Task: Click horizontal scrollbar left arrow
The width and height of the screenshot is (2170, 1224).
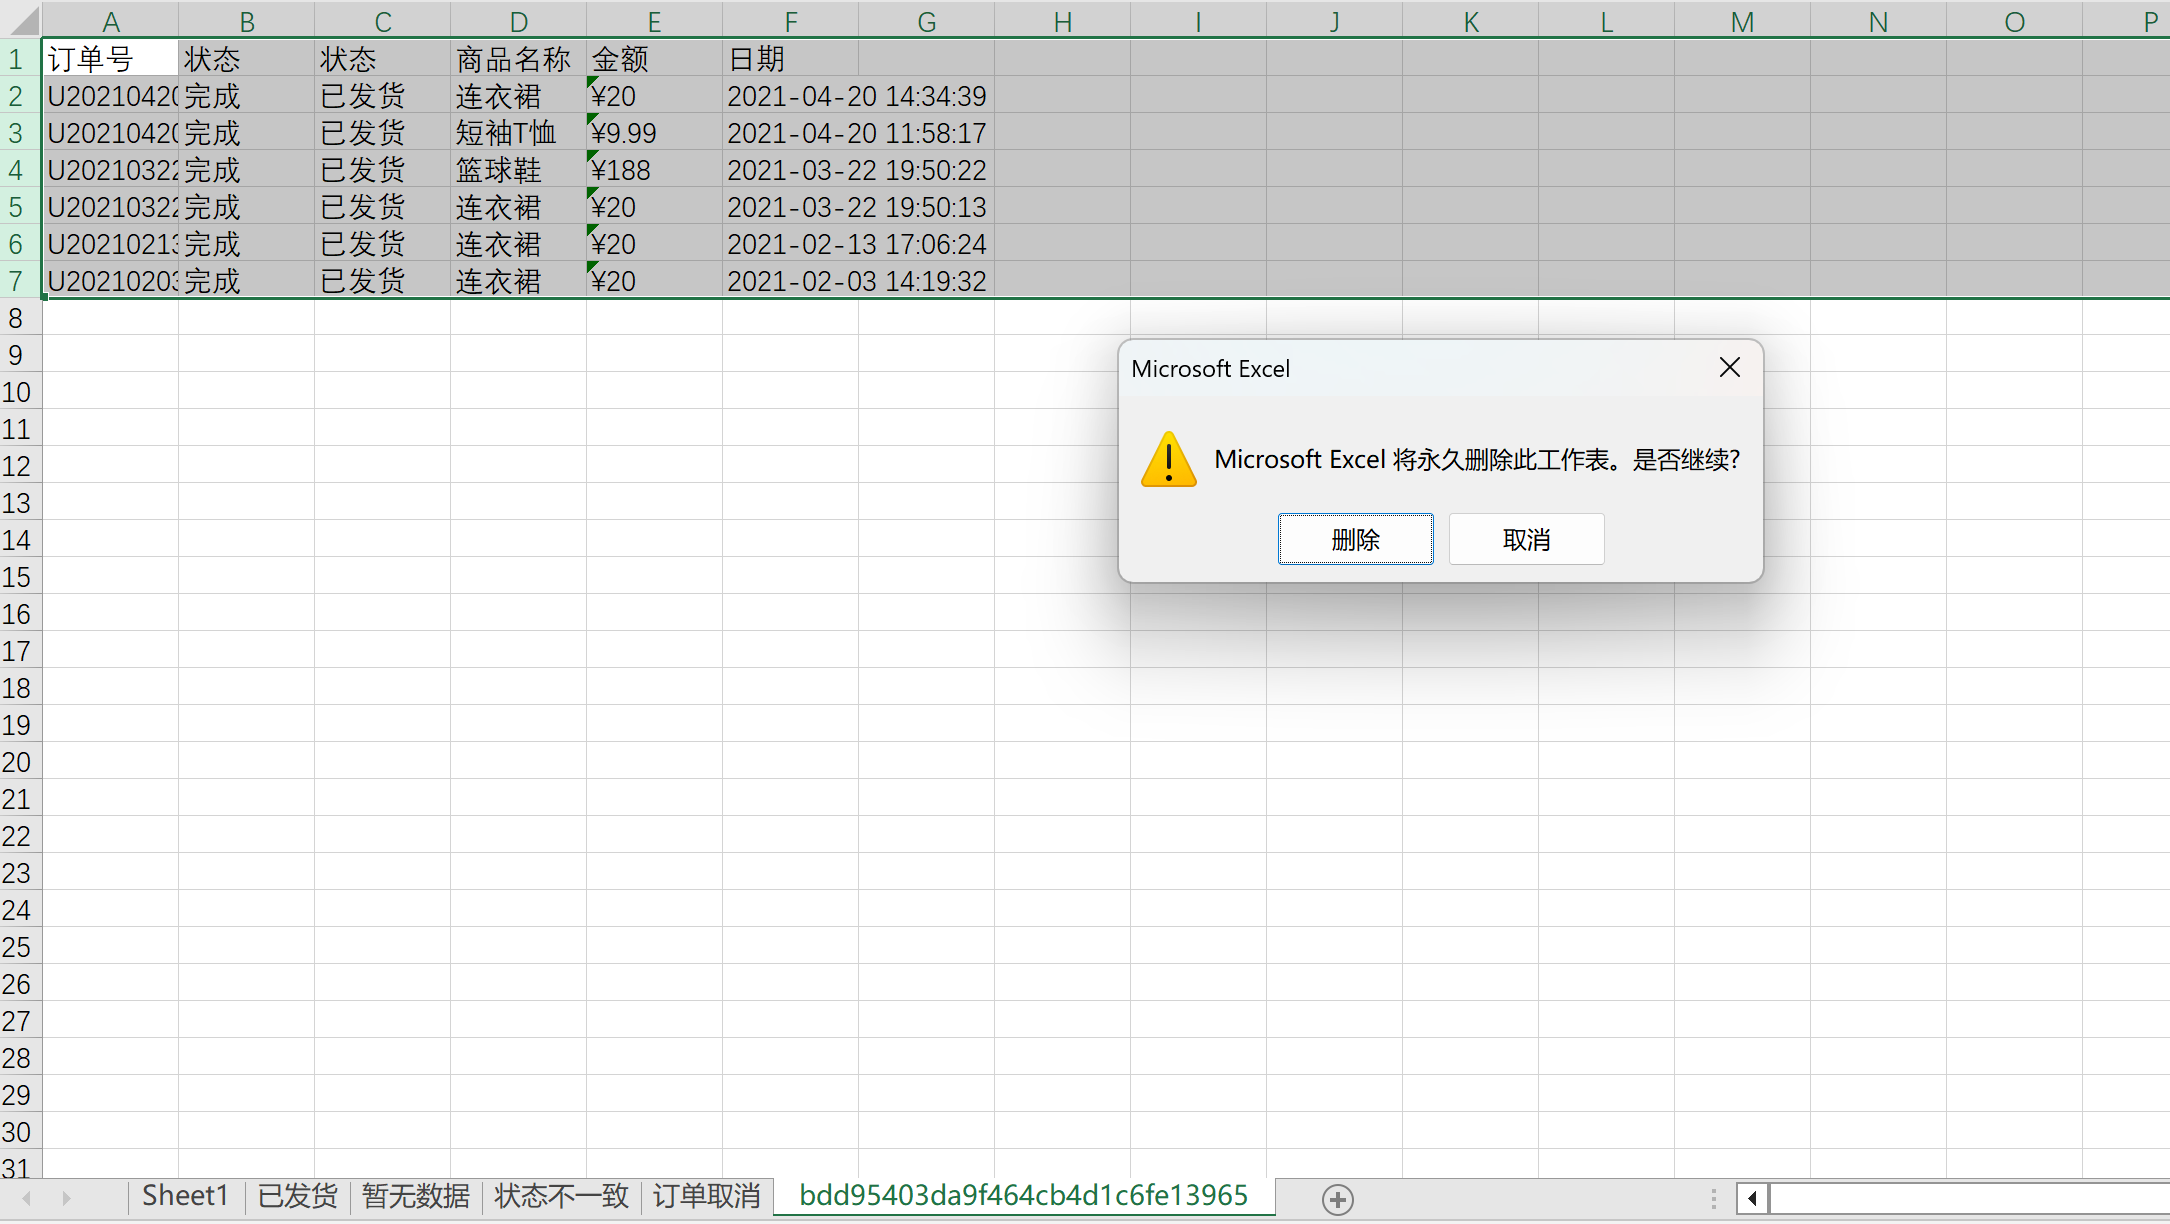Action: coord(1752,1198)
